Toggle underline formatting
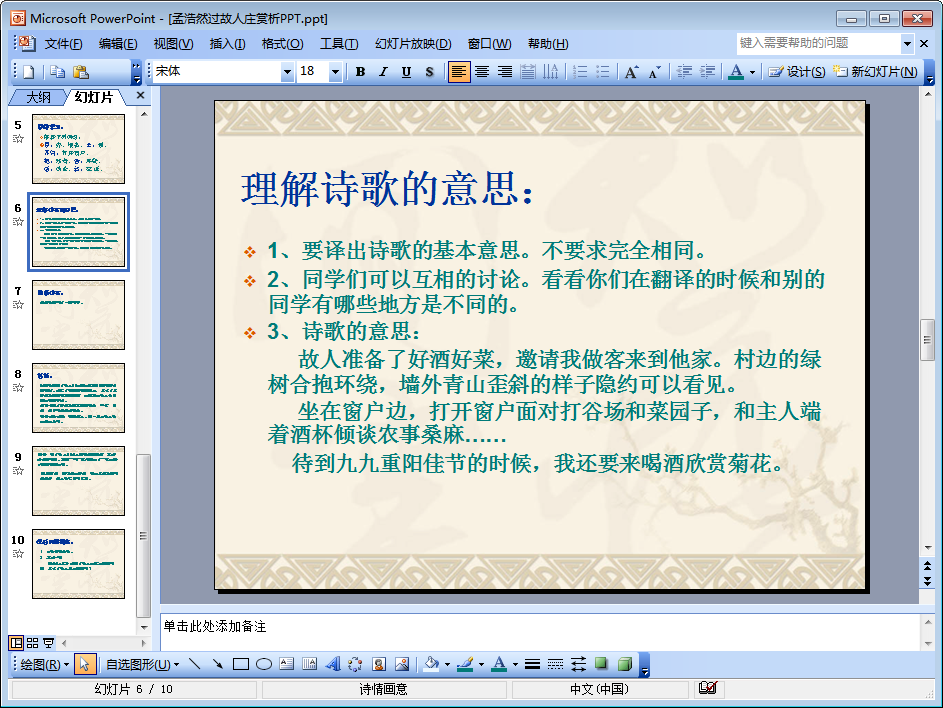This screenshot has height=708, width=943. tap(407, 72)
